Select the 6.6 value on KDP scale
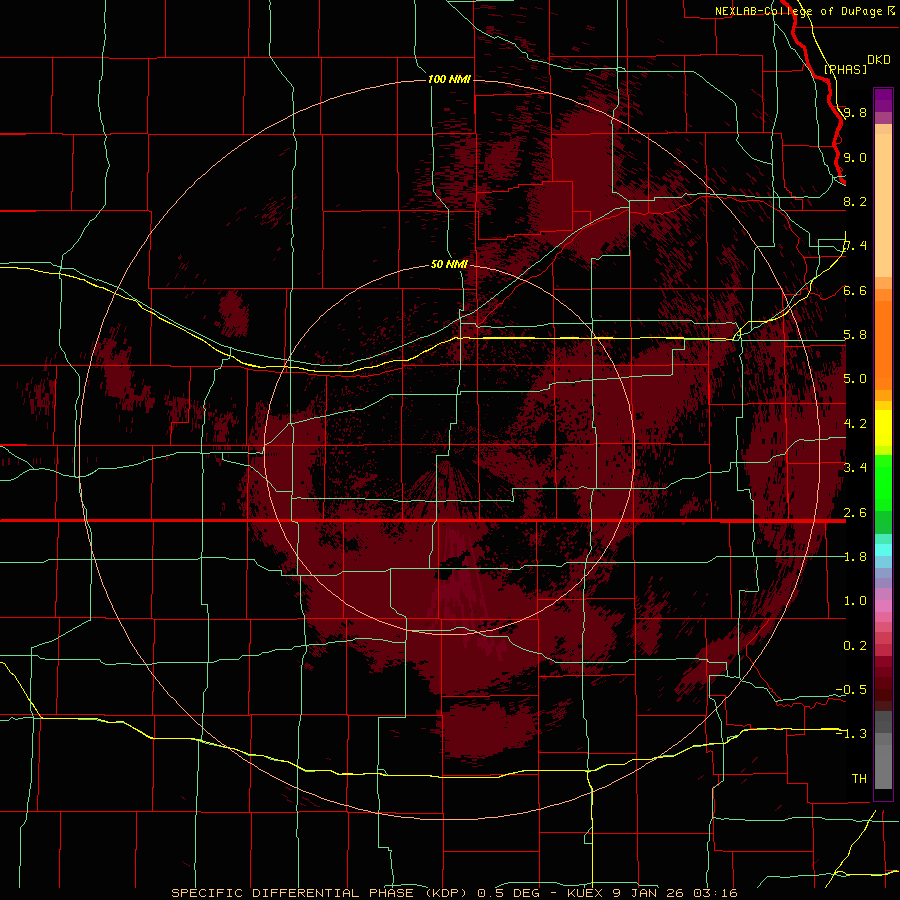Viewport: 900px width, 900px height. (x=855, y=290)
